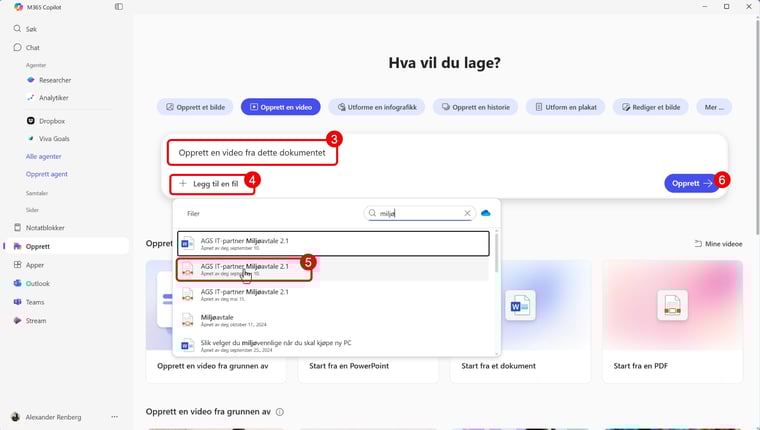Open Apper in the sidebar
This screenshot has height=430, width=760.
pos(29,265)
